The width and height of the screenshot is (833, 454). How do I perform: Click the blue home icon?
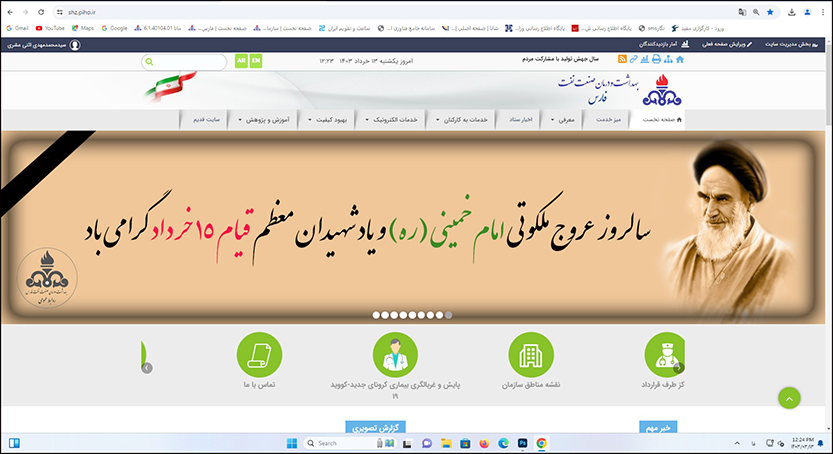pos(679,59)
